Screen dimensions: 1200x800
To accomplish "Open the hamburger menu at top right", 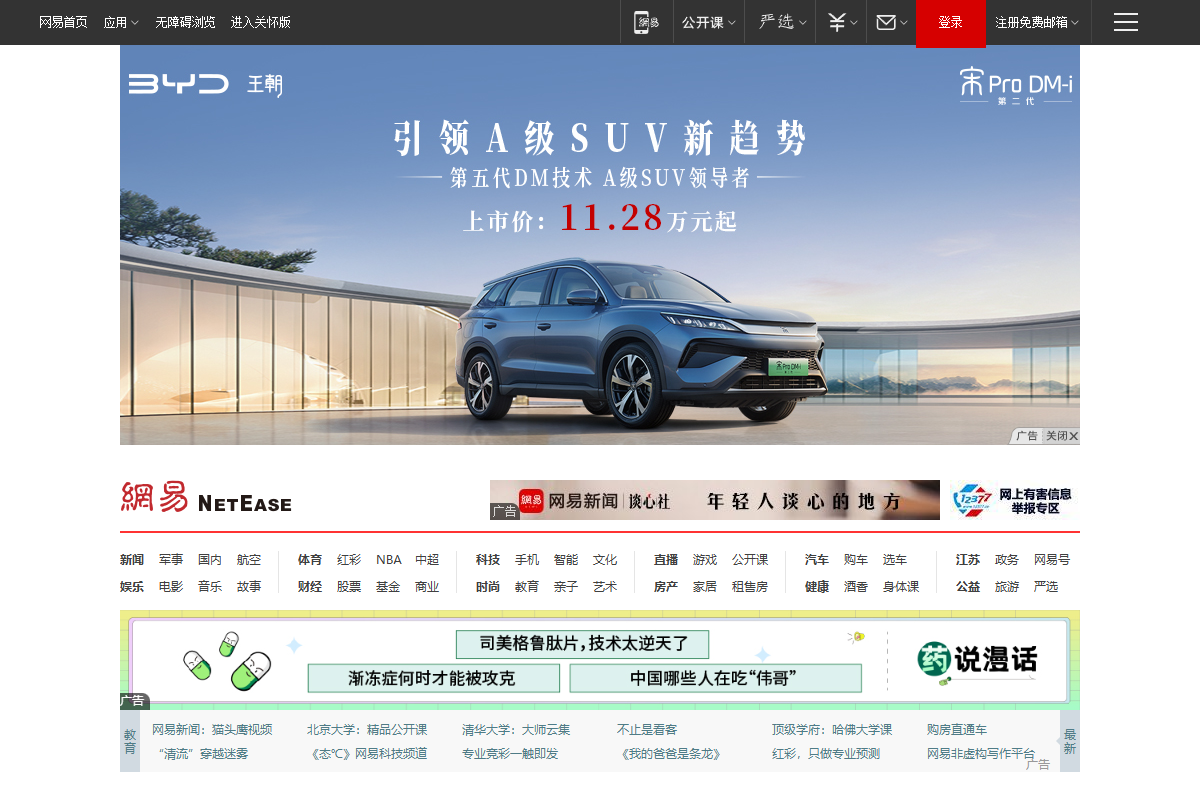I will point(1125,22).
